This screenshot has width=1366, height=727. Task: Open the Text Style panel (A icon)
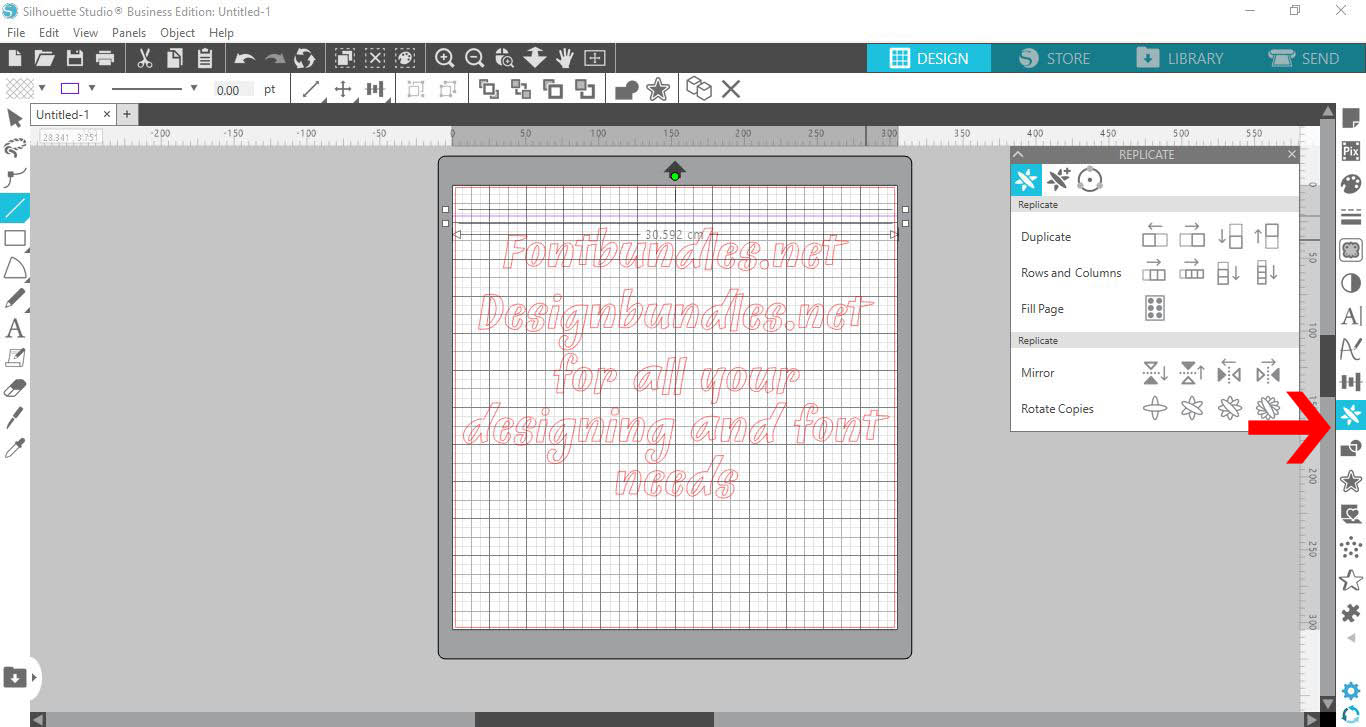tap(1350, 316)
